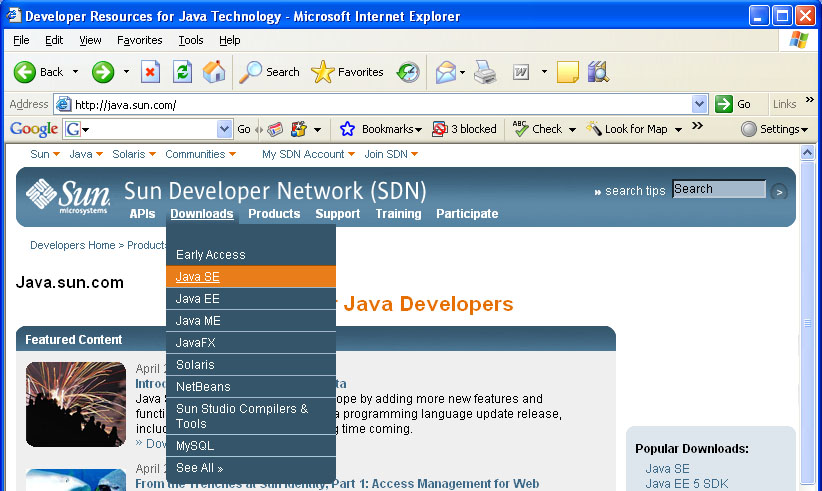Choose See All in Downloads menu
Image resolution: width=822 pixels, height=491 pixels.
point(251,468)
